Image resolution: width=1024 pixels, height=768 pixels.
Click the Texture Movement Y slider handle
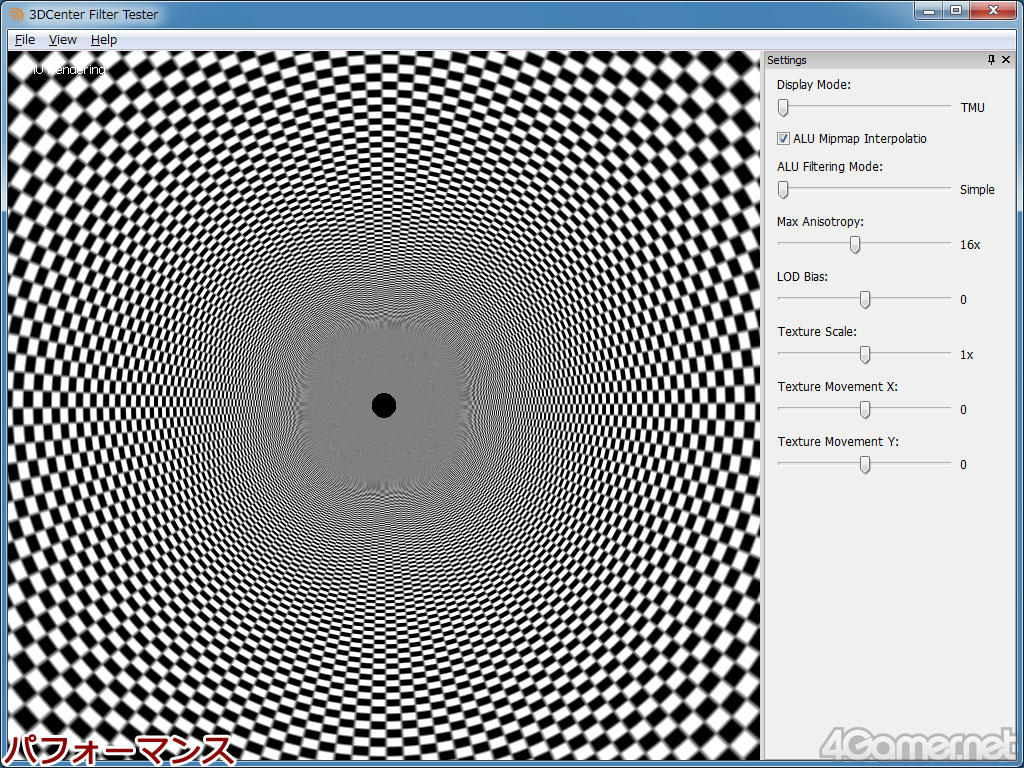(x=865, y=464)
